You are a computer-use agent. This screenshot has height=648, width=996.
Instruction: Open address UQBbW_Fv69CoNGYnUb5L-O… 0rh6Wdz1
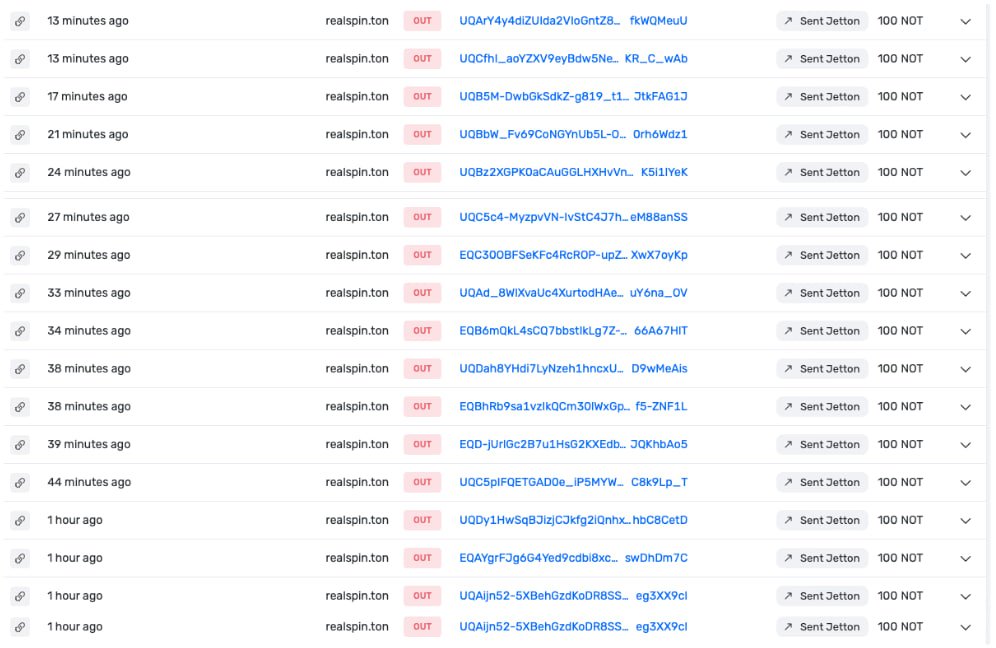(x=573, y=135)
